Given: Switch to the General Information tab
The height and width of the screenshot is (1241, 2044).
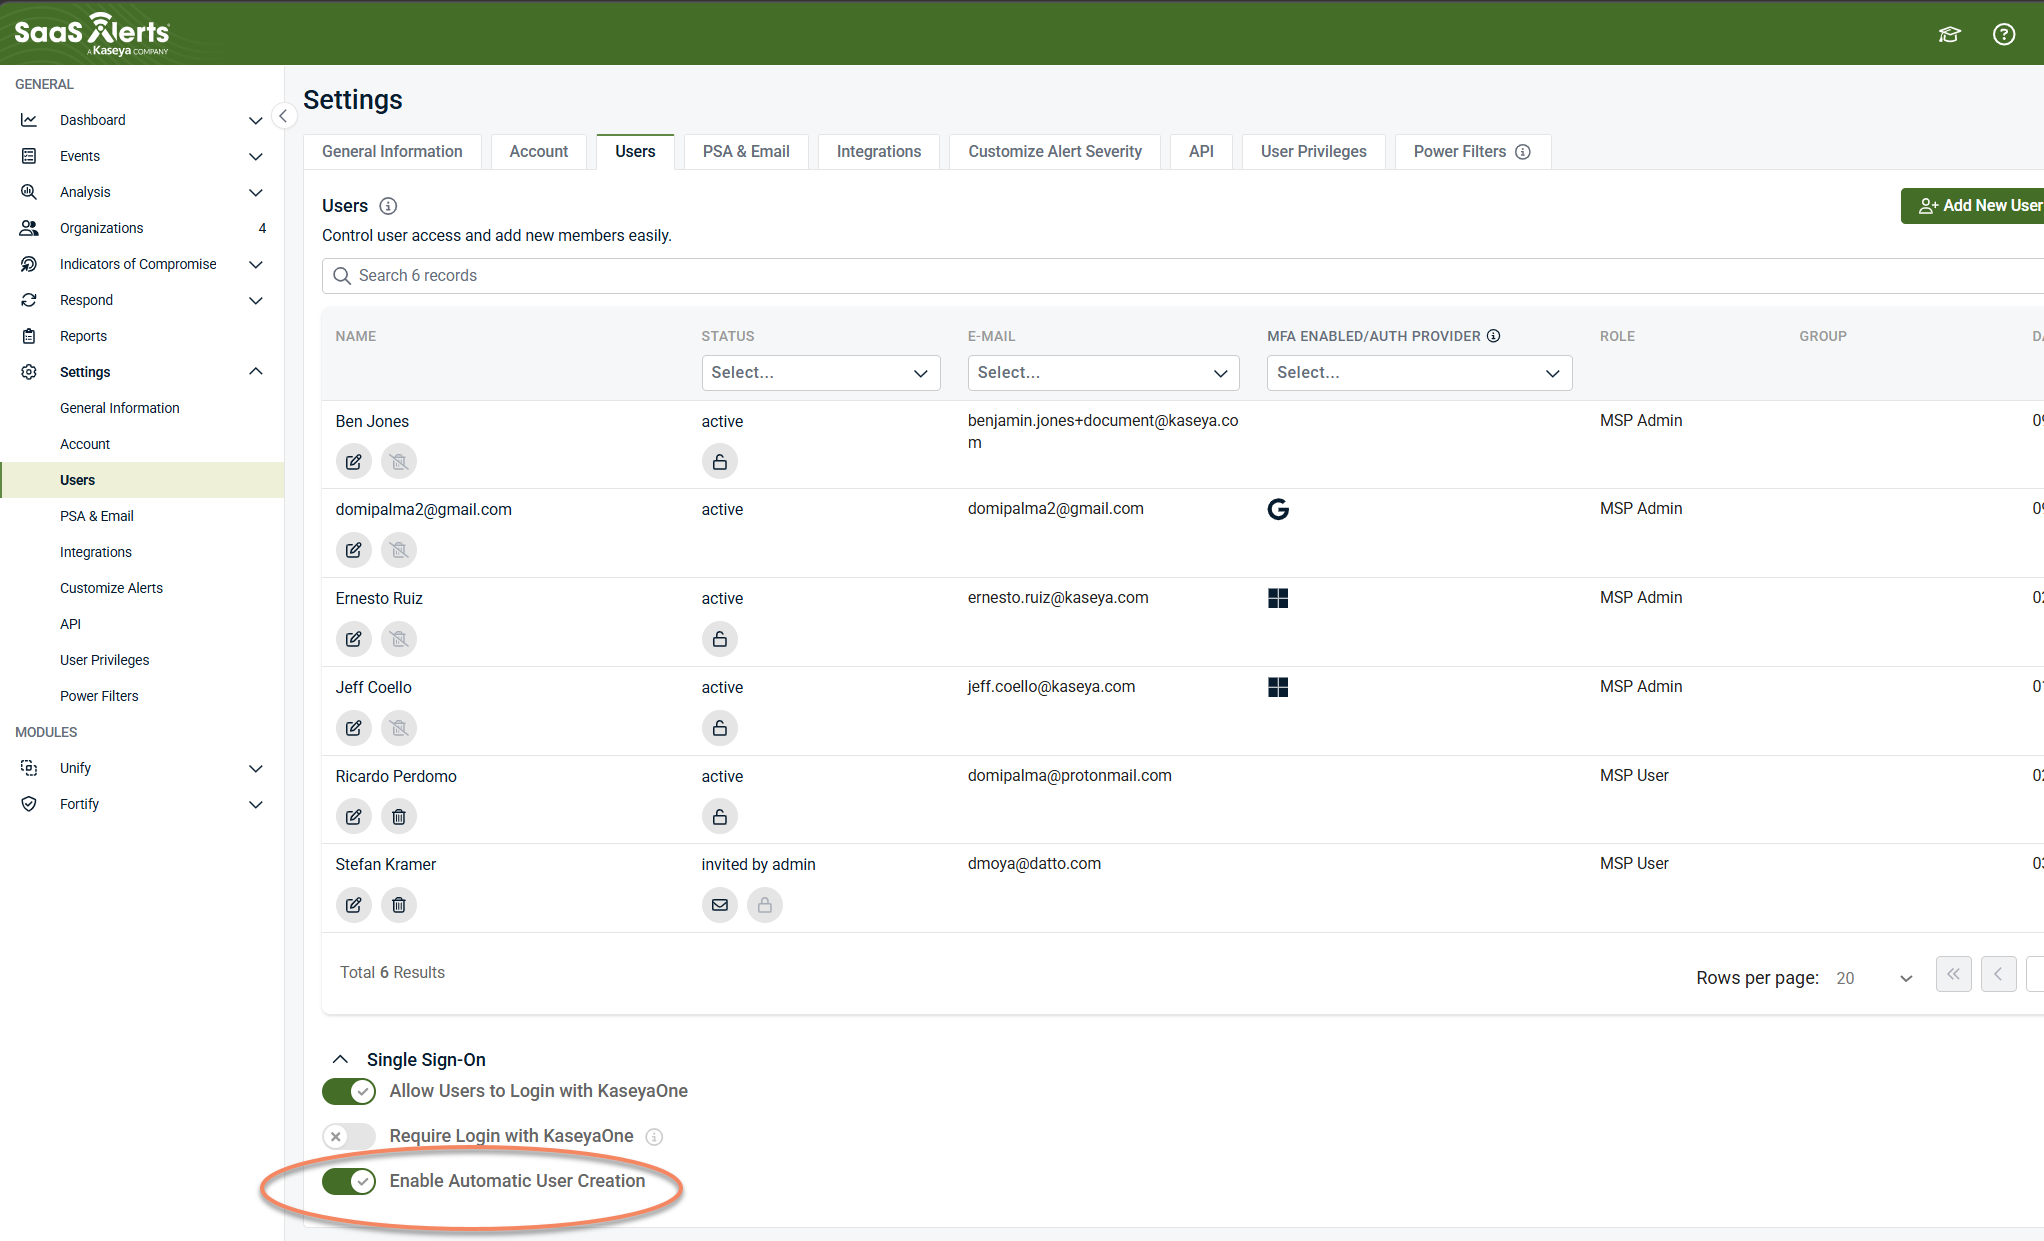Looking at the screenshot, I should [392, 152].
